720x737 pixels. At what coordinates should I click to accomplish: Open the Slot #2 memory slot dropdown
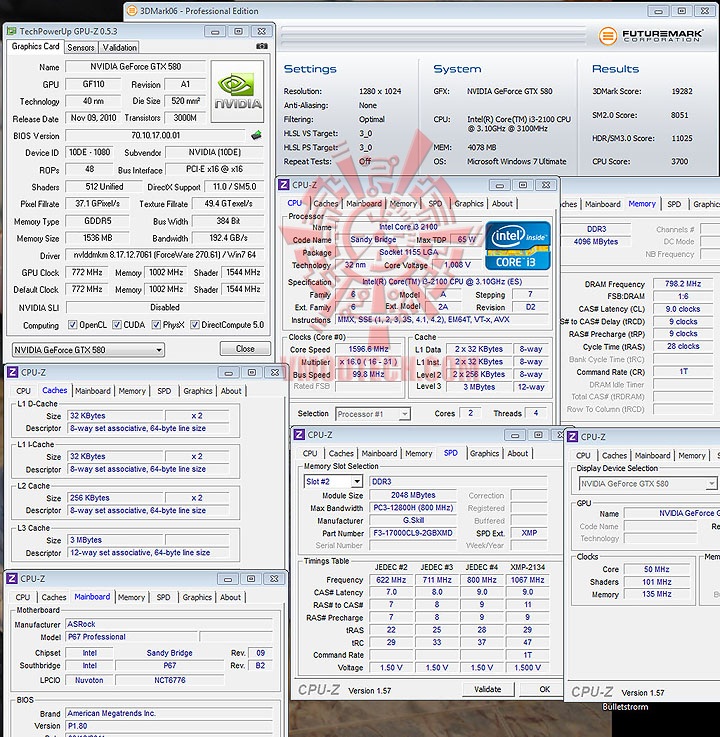click(333, 481)
